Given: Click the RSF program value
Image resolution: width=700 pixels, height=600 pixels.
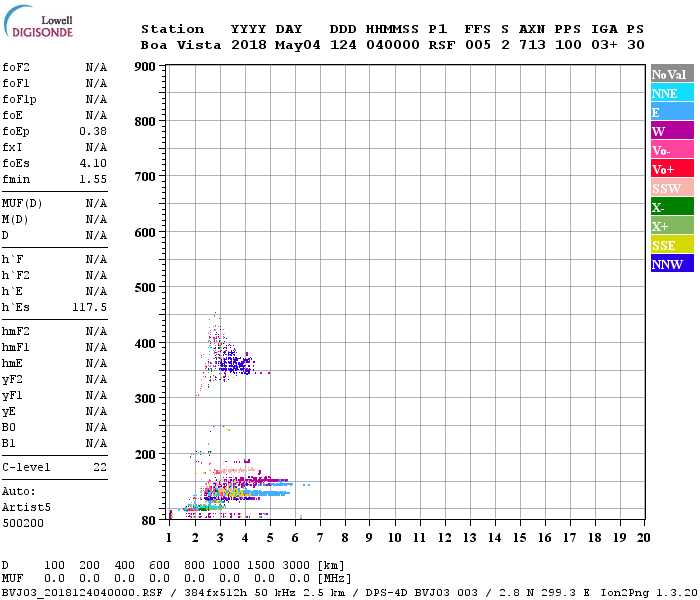Looking at the screenshot, I should (x=442, y=45).
